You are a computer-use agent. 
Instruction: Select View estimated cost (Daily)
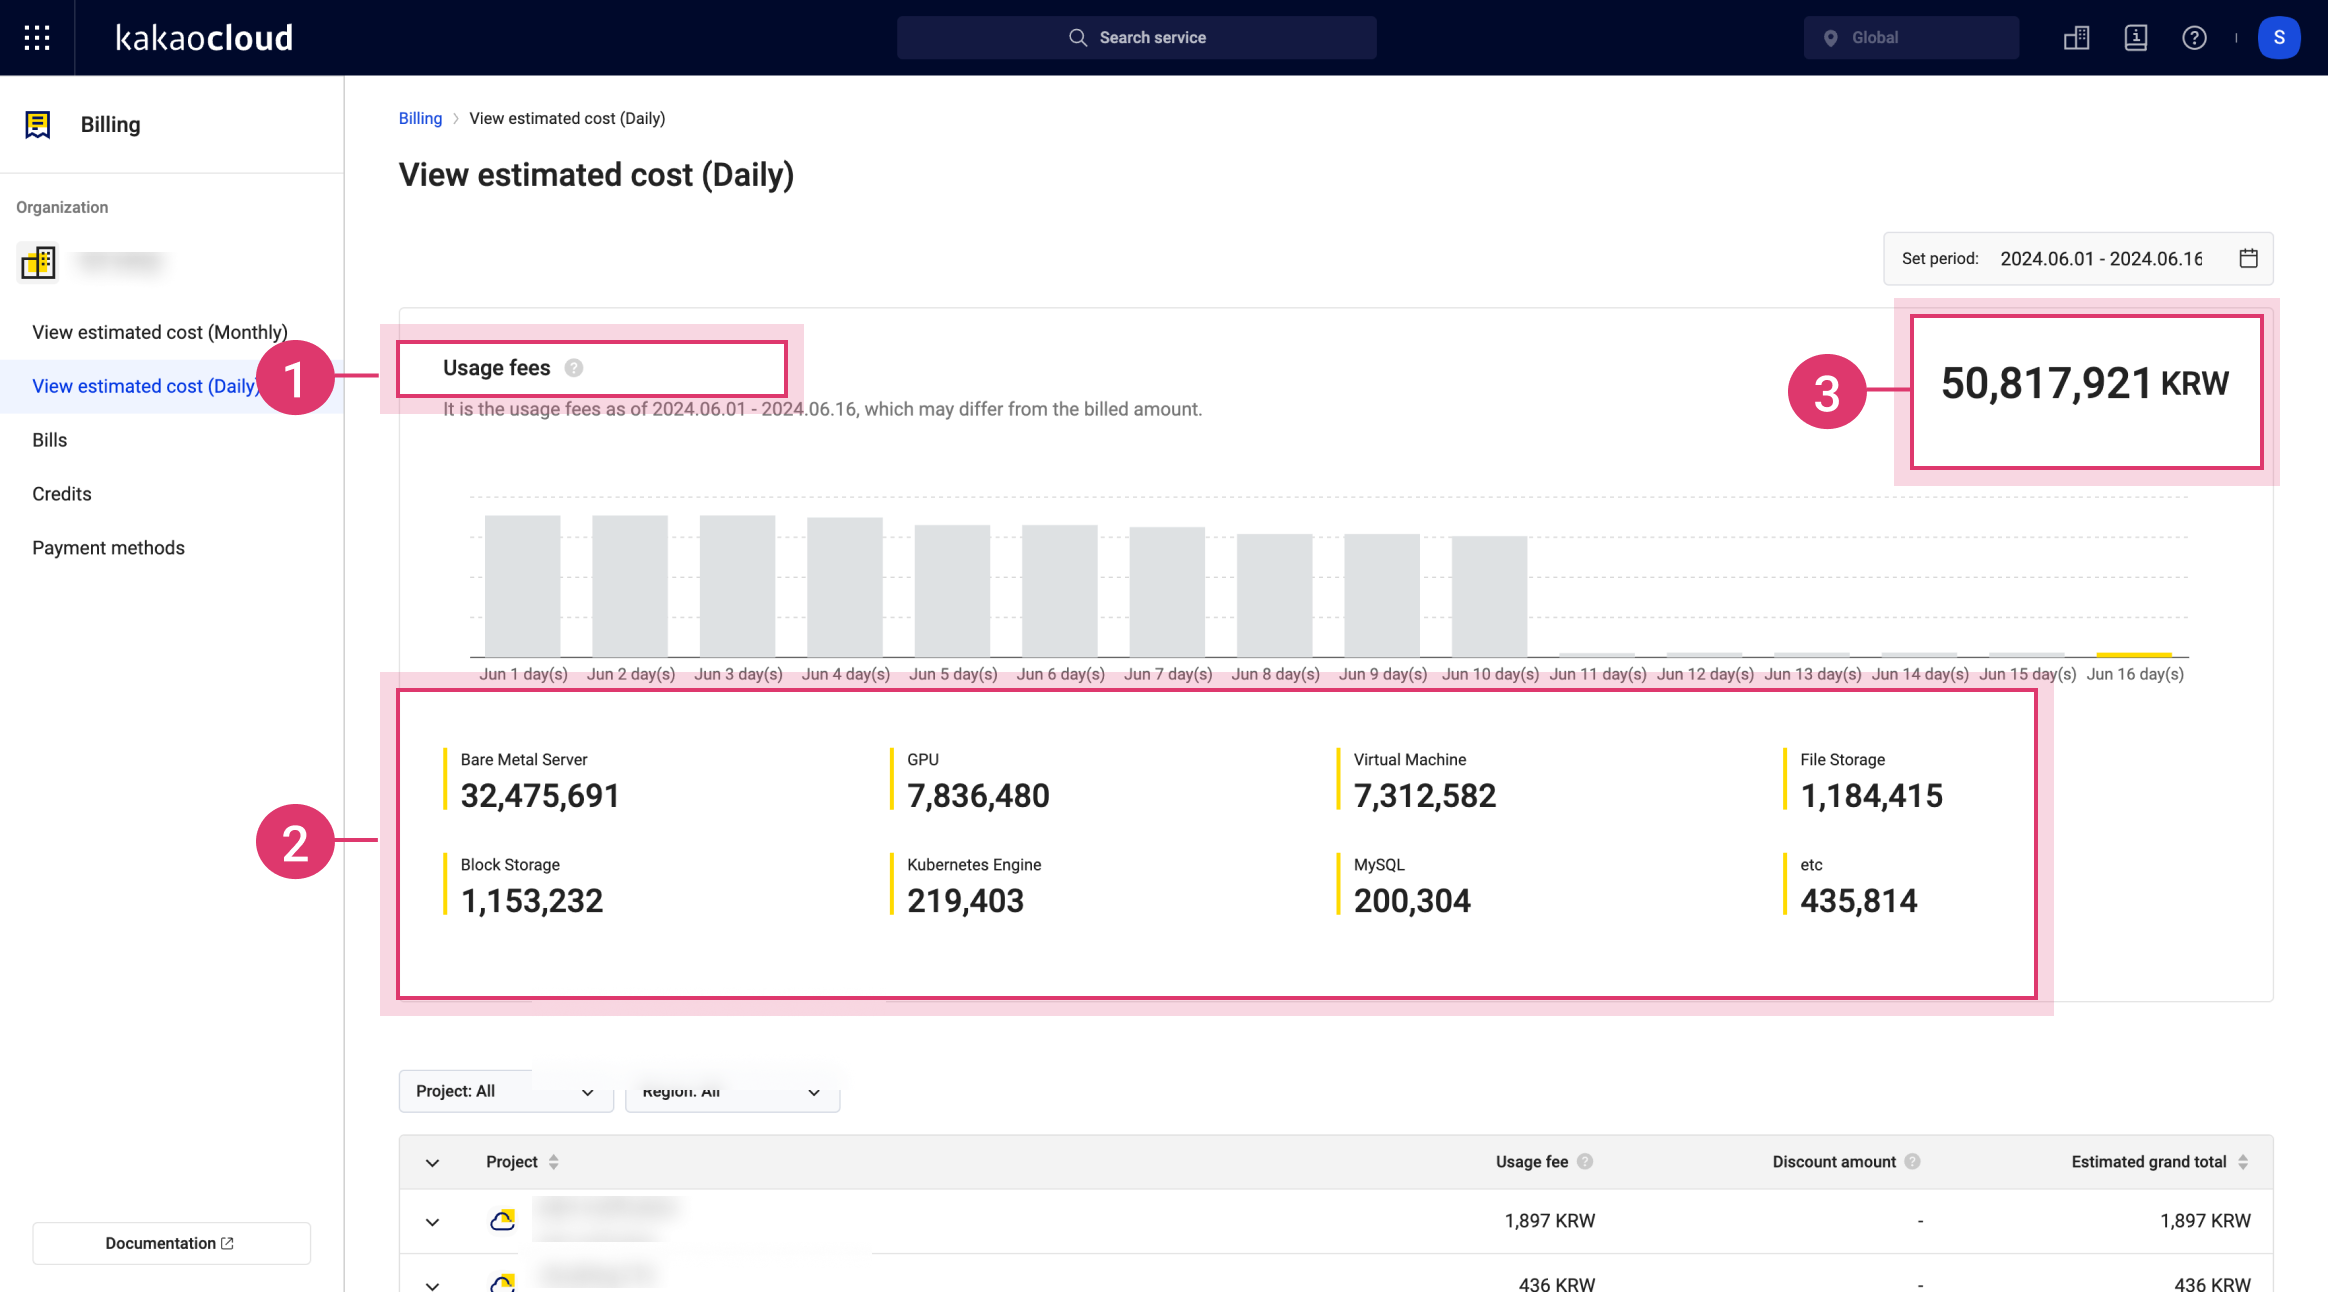(x=147, y=386)
